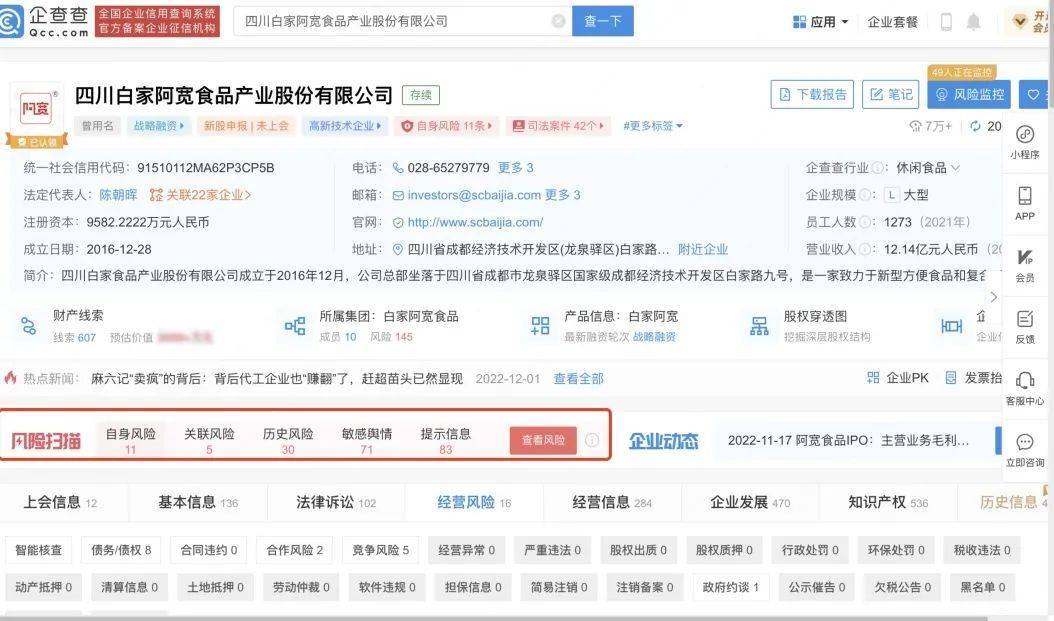Open the Qcc.com home logo
The height and width of the screenshot is (621, 1054).
(x=45, y=22)
